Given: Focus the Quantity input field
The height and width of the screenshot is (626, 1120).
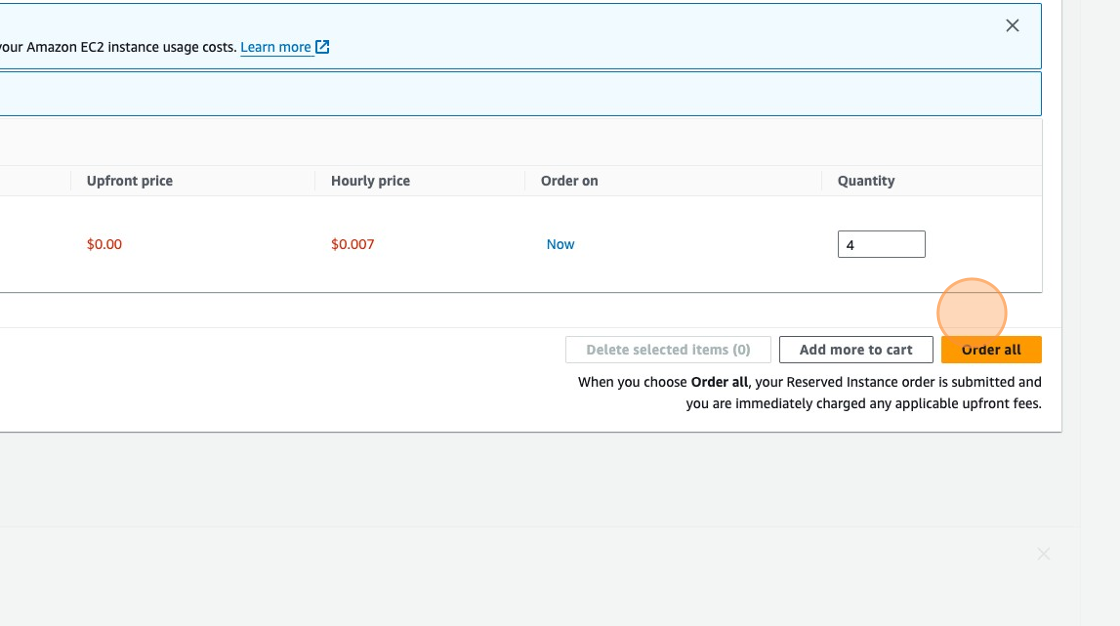Looking at the screenshot, I should [881, 244].
